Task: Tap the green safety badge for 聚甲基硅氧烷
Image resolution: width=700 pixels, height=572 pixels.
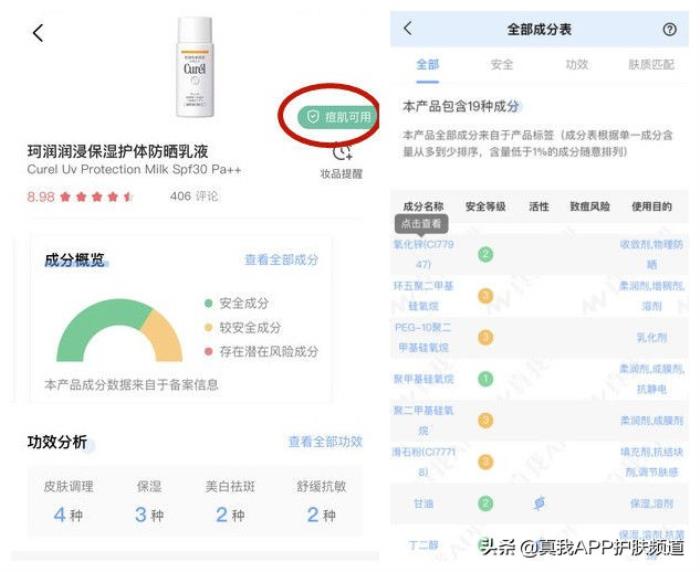Action: pyautogui.click(x=485, y=379)
